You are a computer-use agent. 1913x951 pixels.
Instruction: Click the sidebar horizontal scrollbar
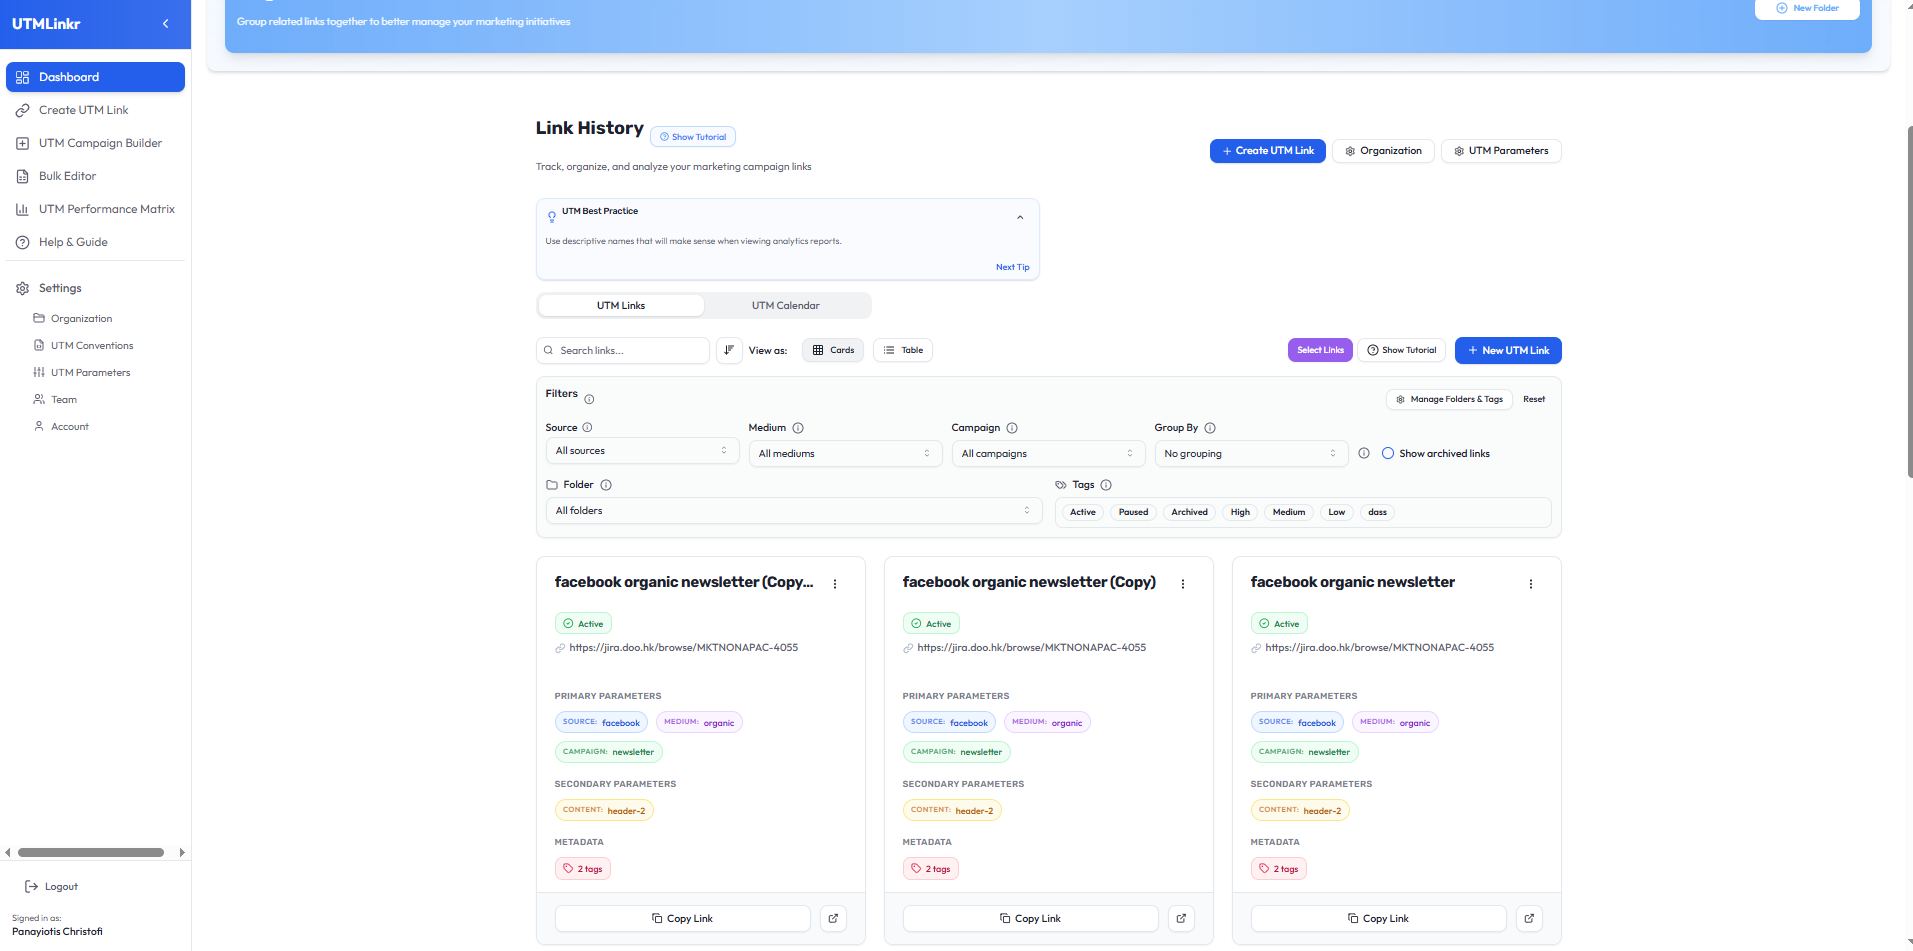click(91, 853)
